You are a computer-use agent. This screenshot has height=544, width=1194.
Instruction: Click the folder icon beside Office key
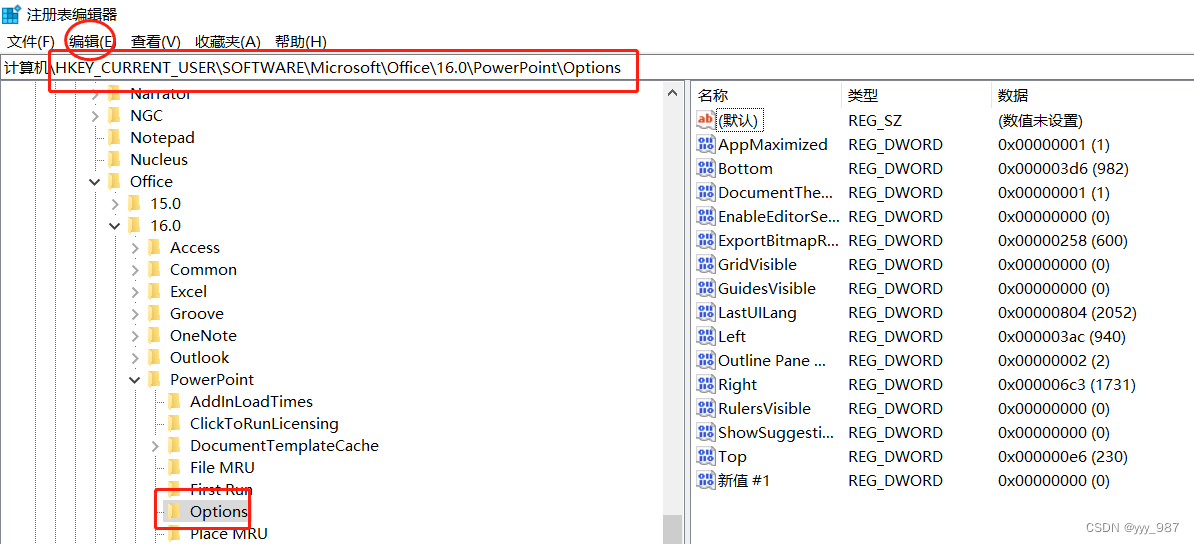(x=115, y=181)
